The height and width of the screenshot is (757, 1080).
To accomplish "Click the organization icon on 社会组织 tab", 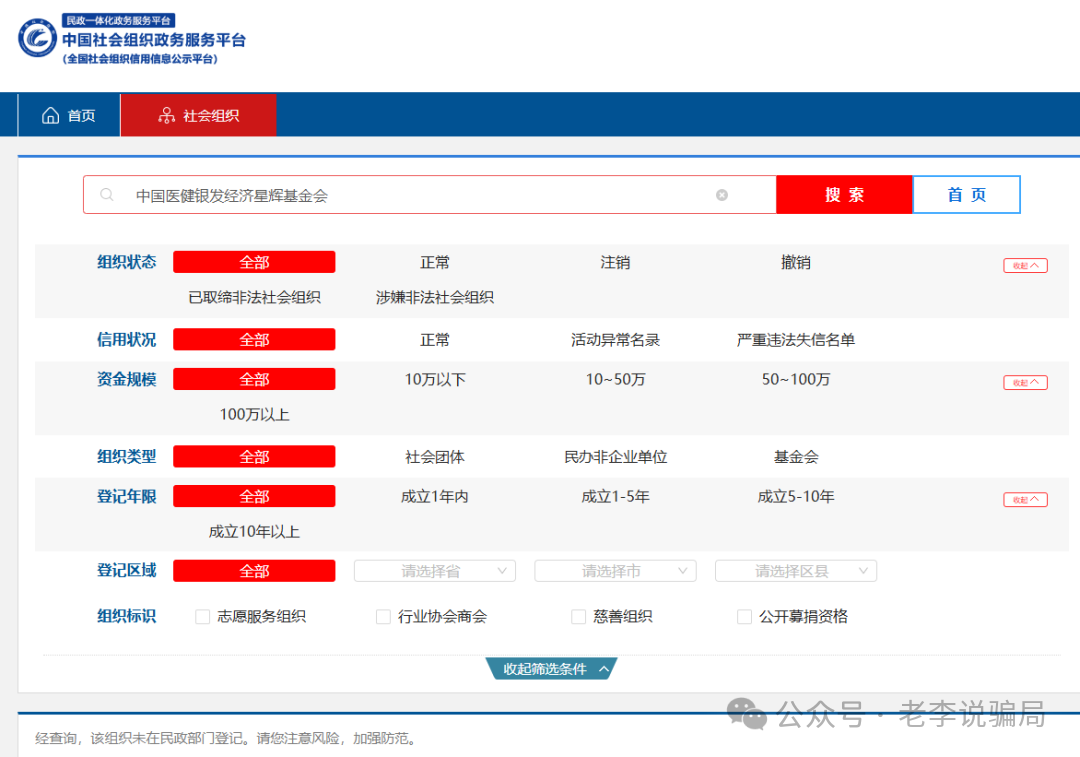I will click(167, 114).
